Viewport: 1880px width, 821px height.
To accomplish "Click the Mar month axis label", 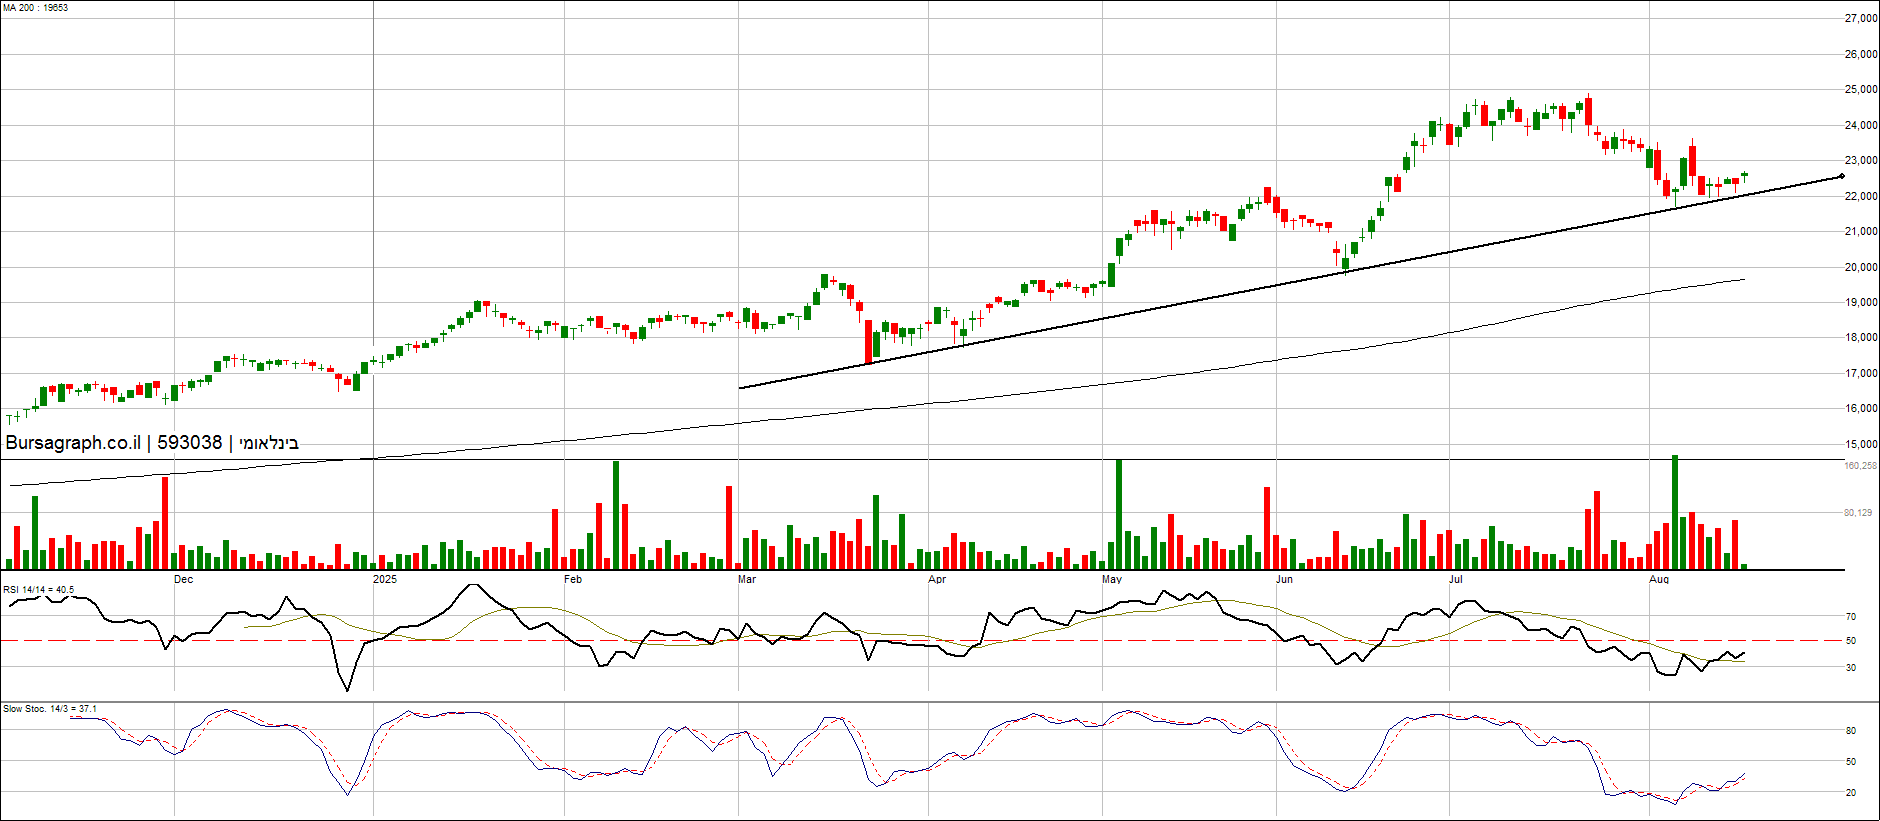I will pyautogui.click(x=747, y=580).
